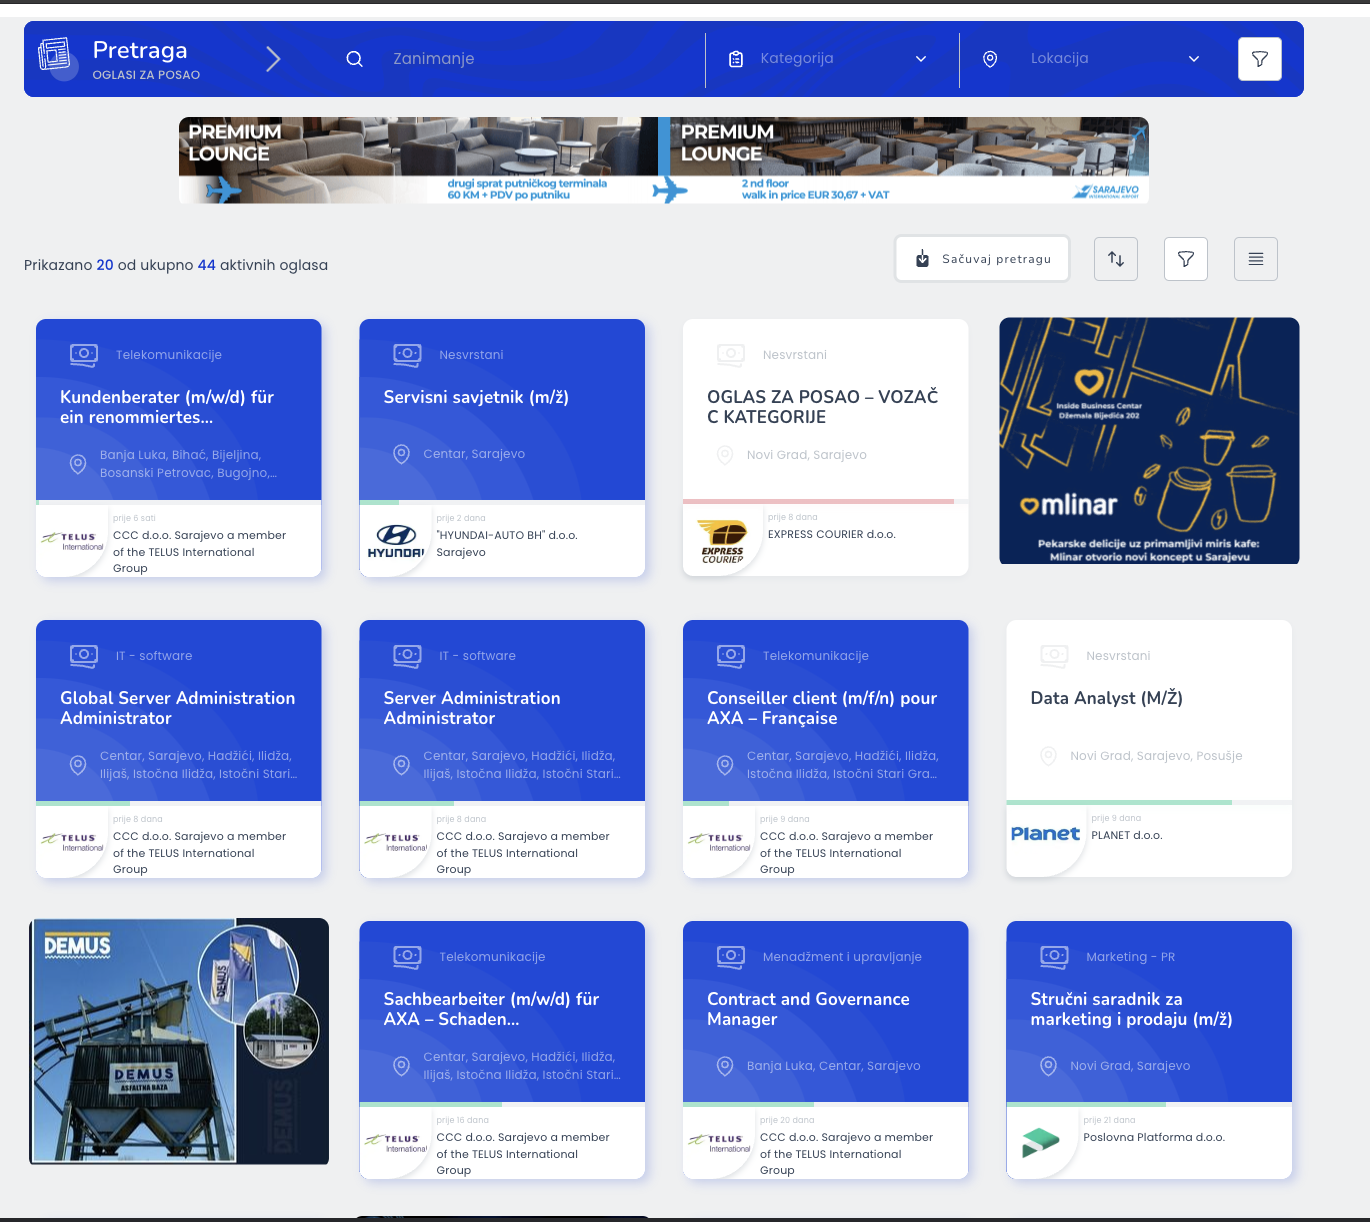The height and width of the screenshot is (1222, 1370).
Task: Click the Demus advertisement image
Action: coord(180,1041)
